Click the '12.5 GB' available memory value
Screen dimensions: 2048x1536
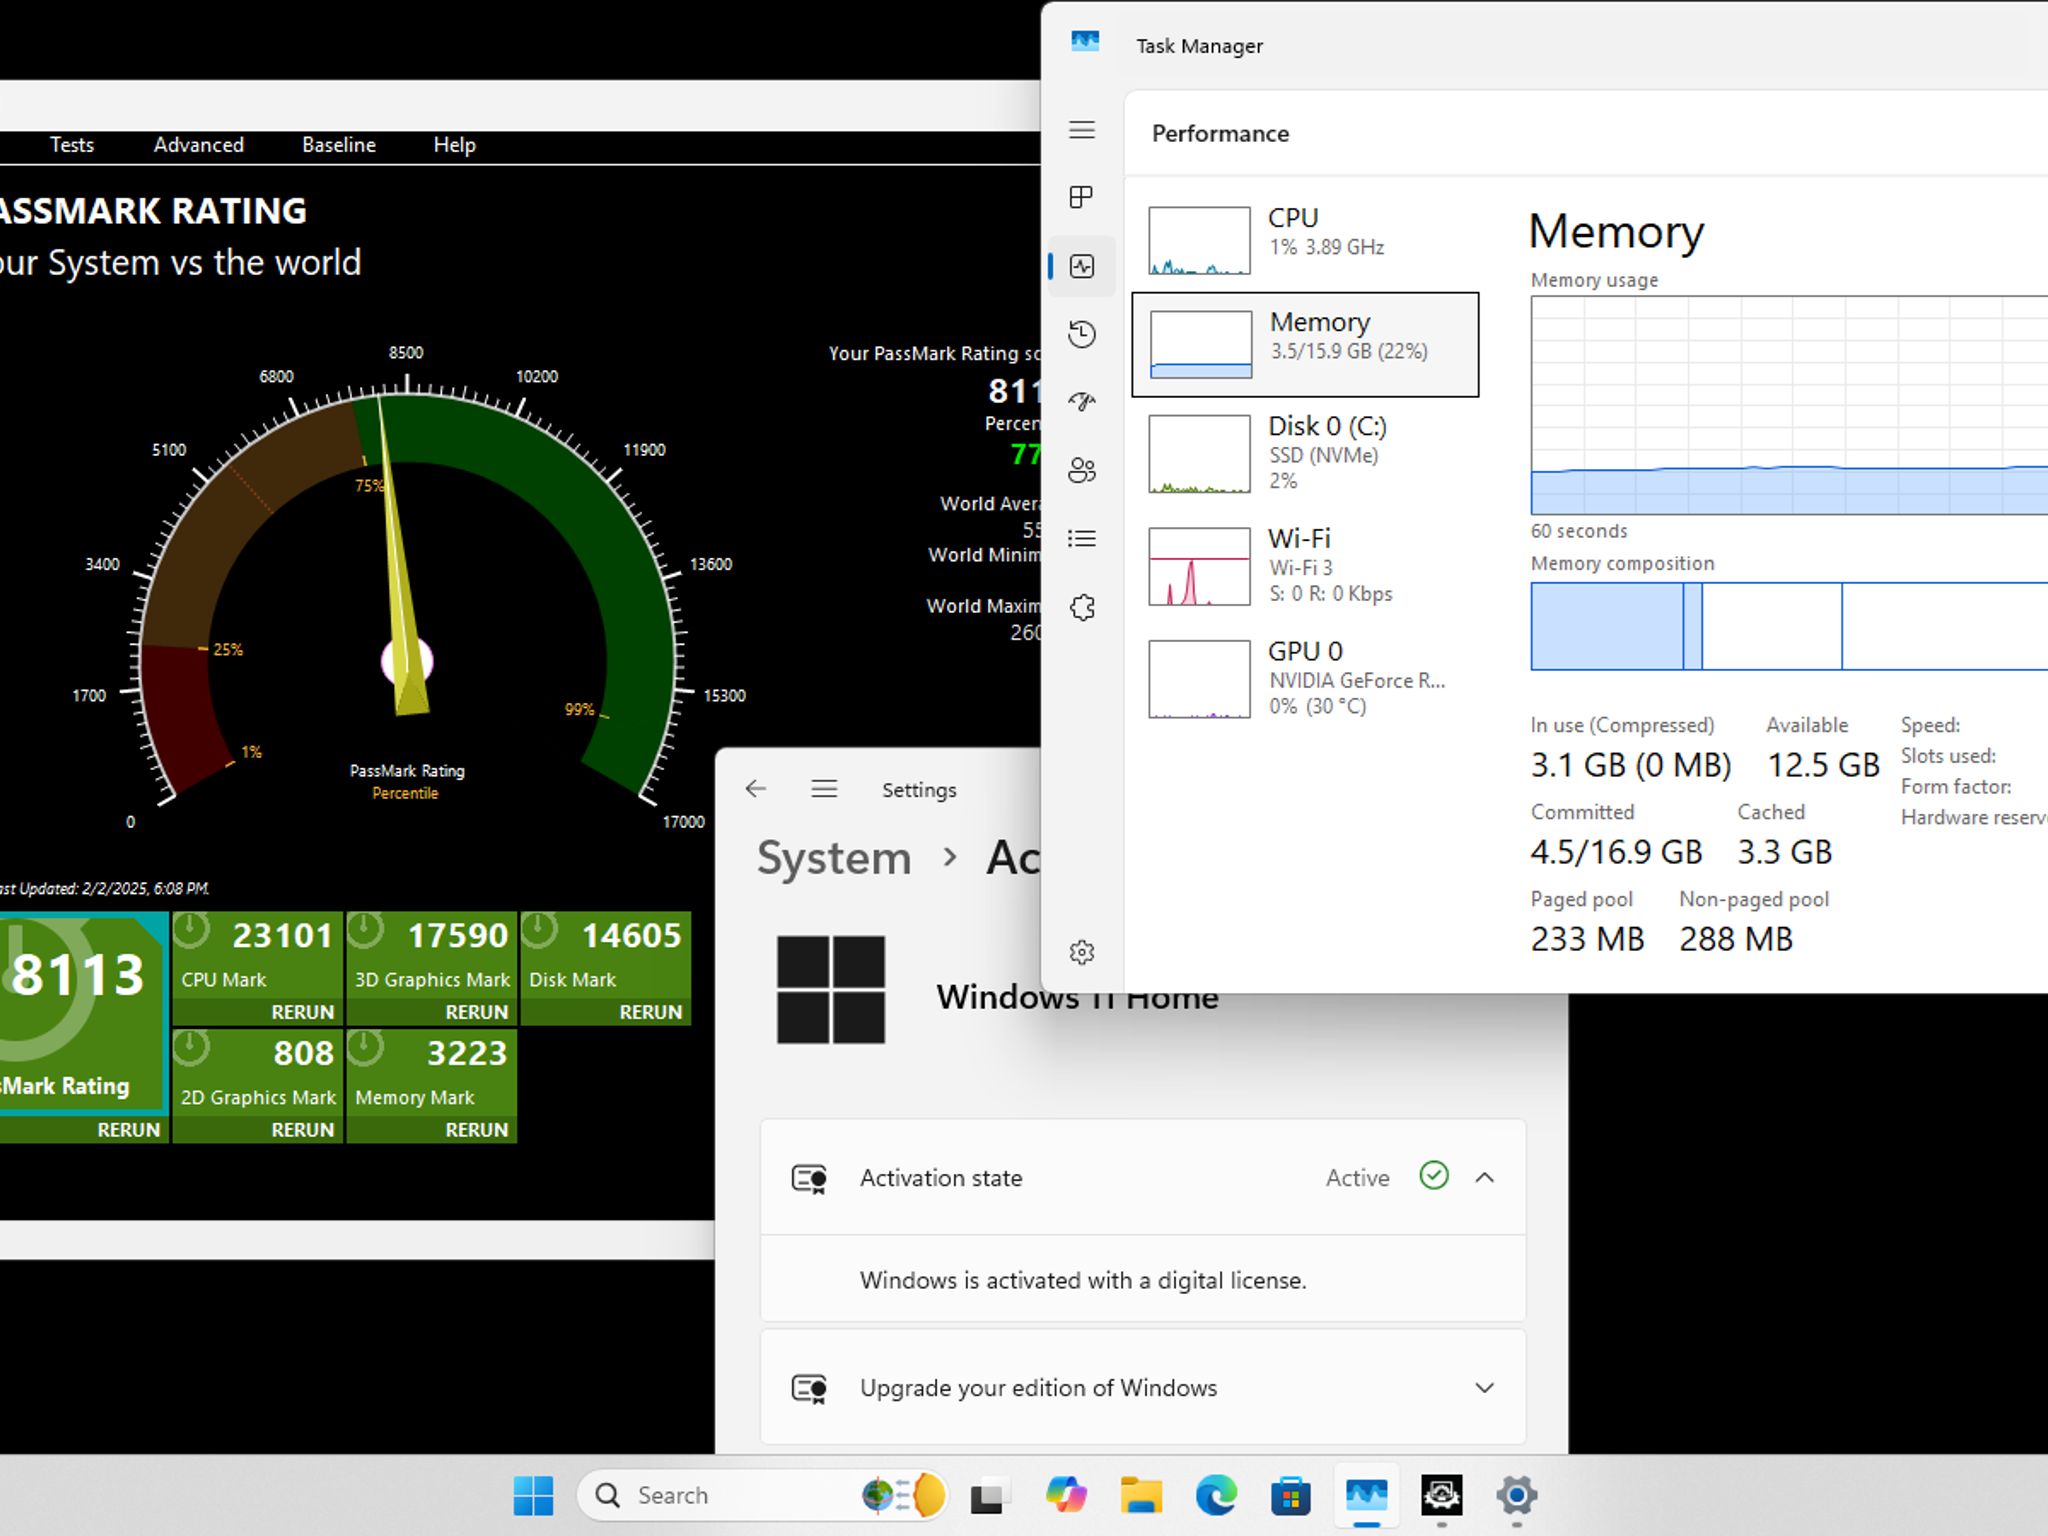[1823, 765]
